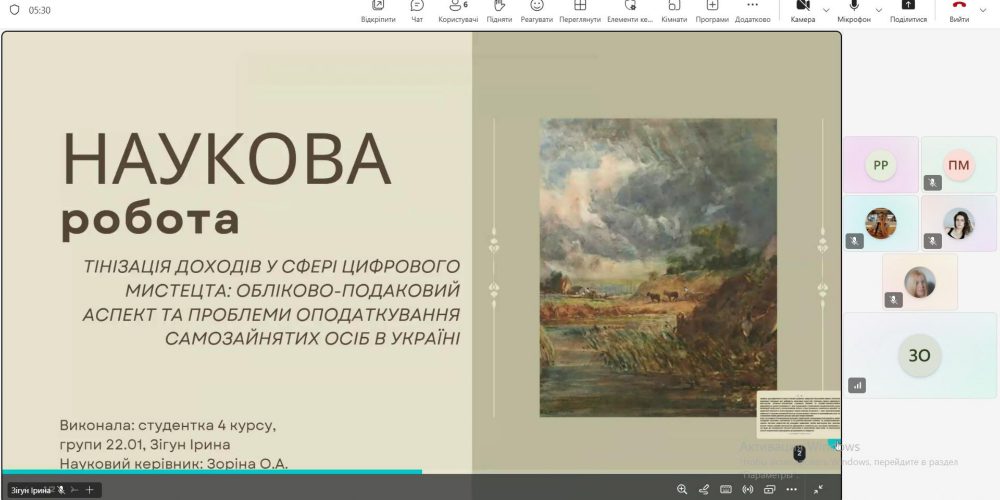1000x500 pixels.
Task: Open the annotation pen tool
Action: pos(704,489)
